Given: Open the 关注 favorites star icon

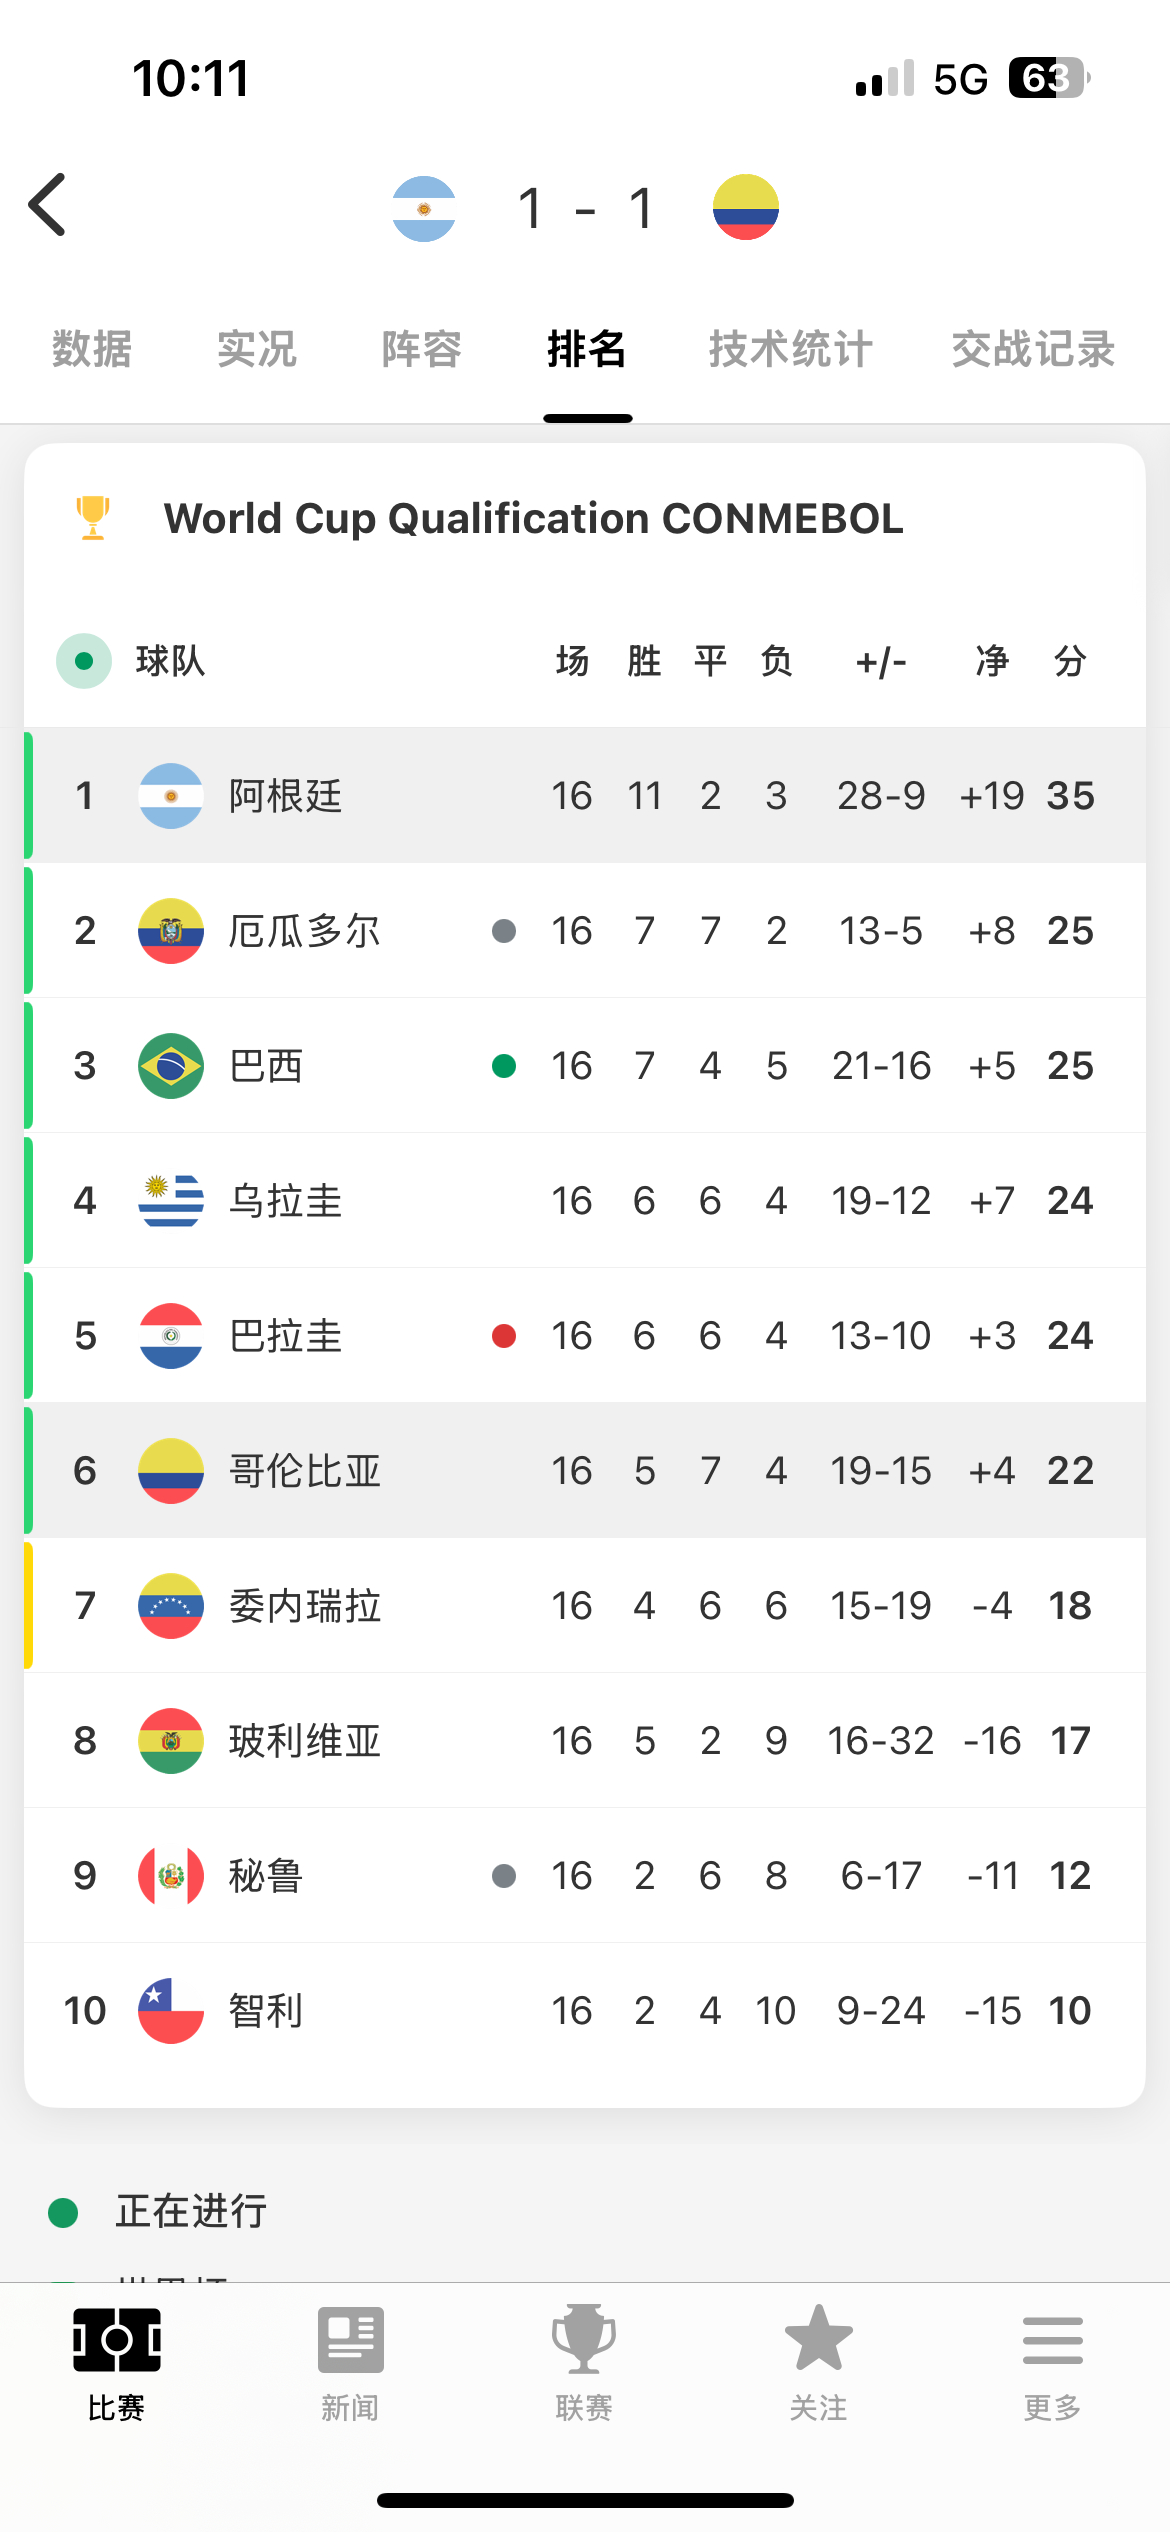Looking at the screenshot, I should (819, 2338).
